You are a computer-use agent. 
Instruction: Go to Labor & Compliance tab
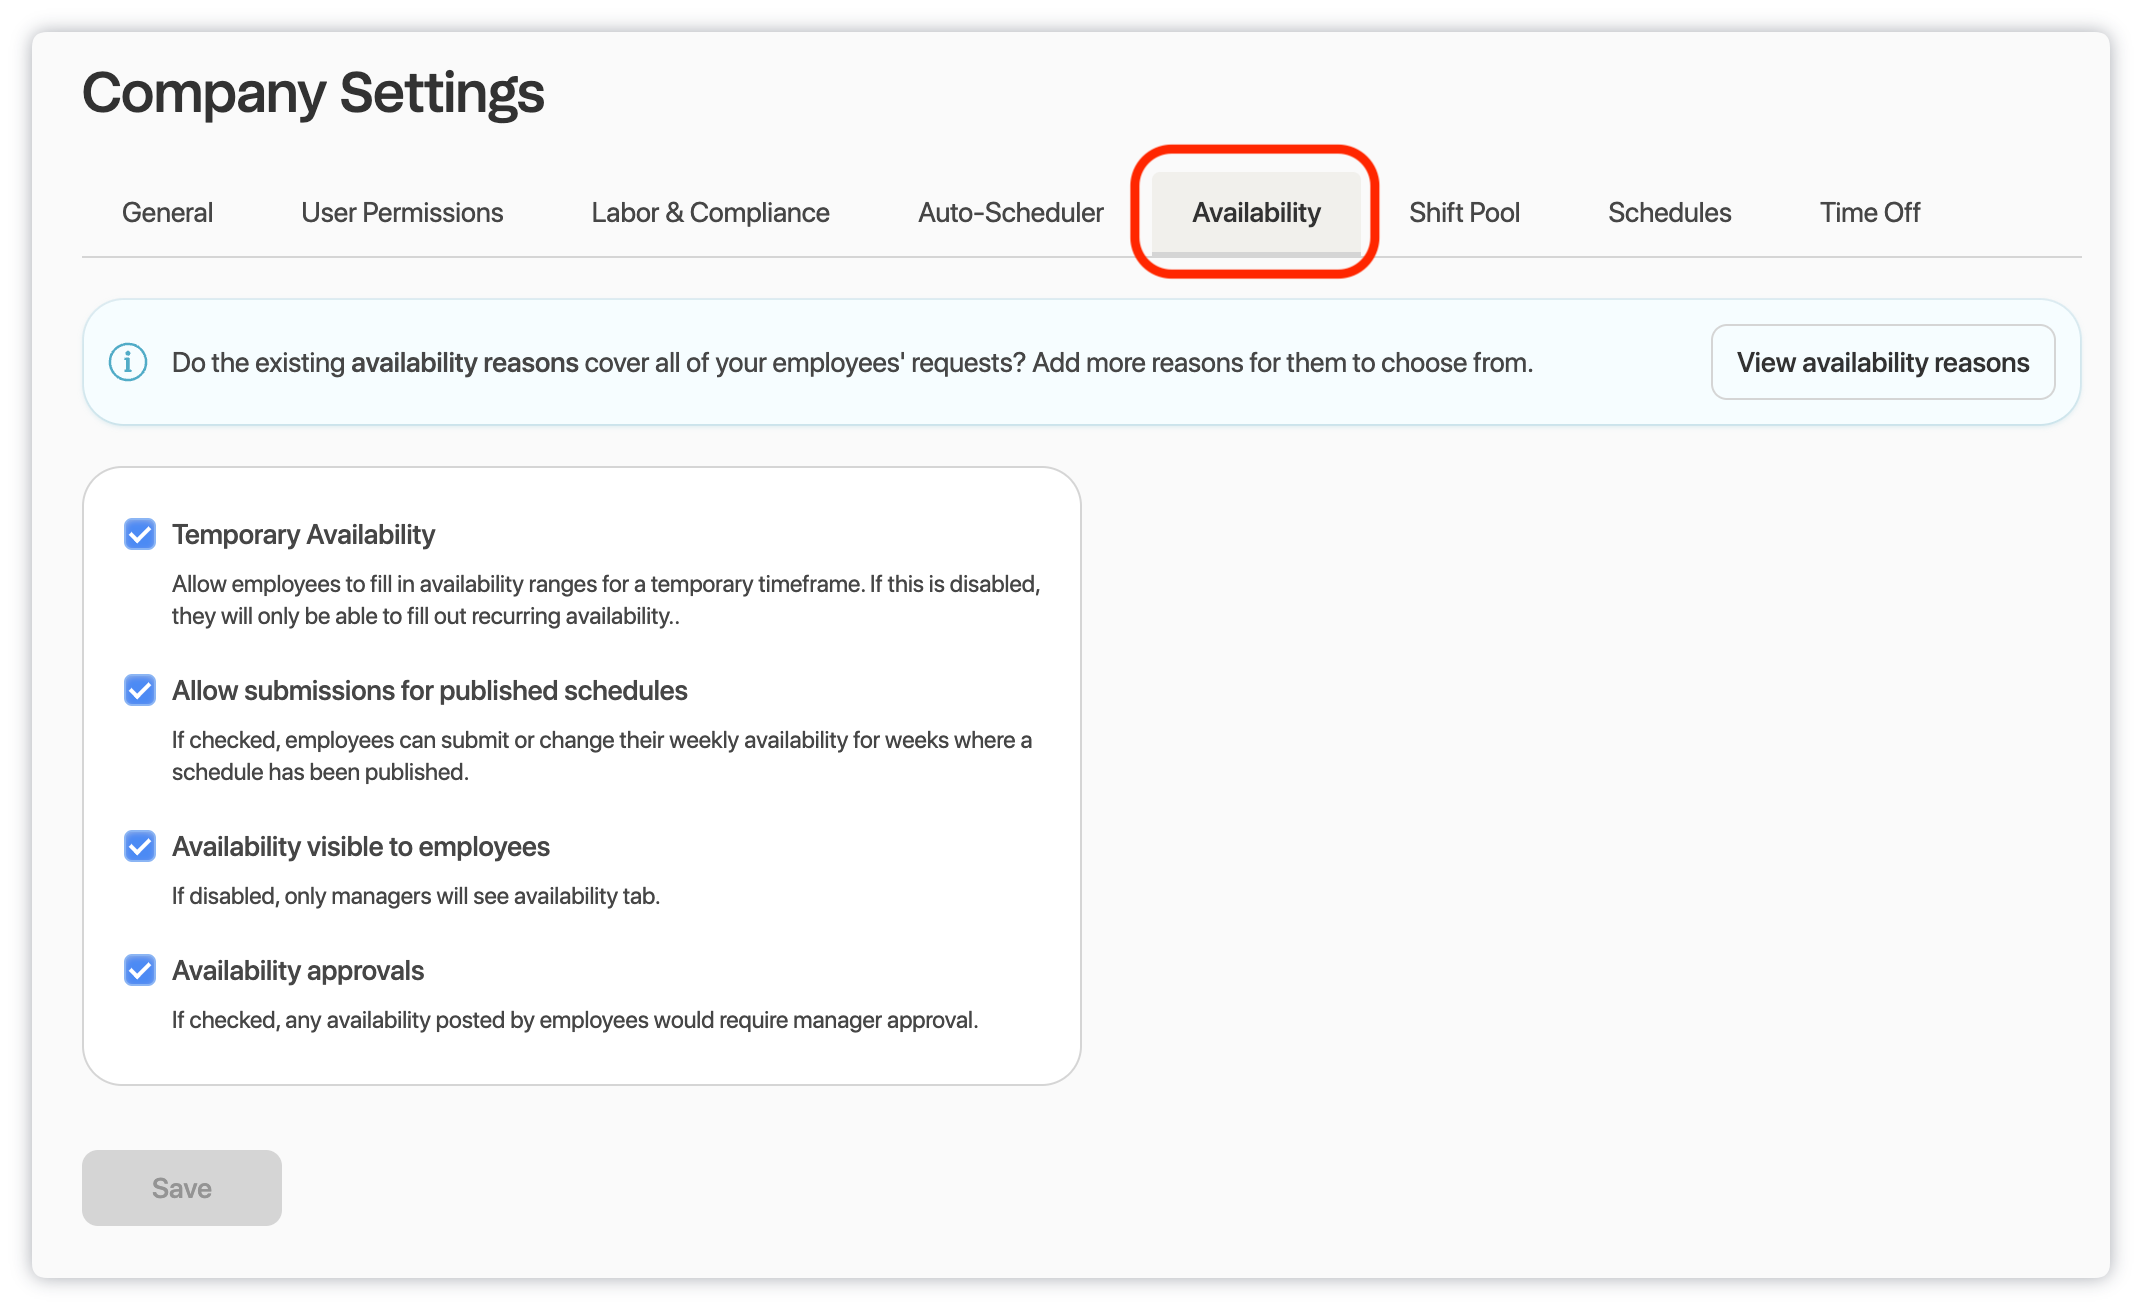710,213
